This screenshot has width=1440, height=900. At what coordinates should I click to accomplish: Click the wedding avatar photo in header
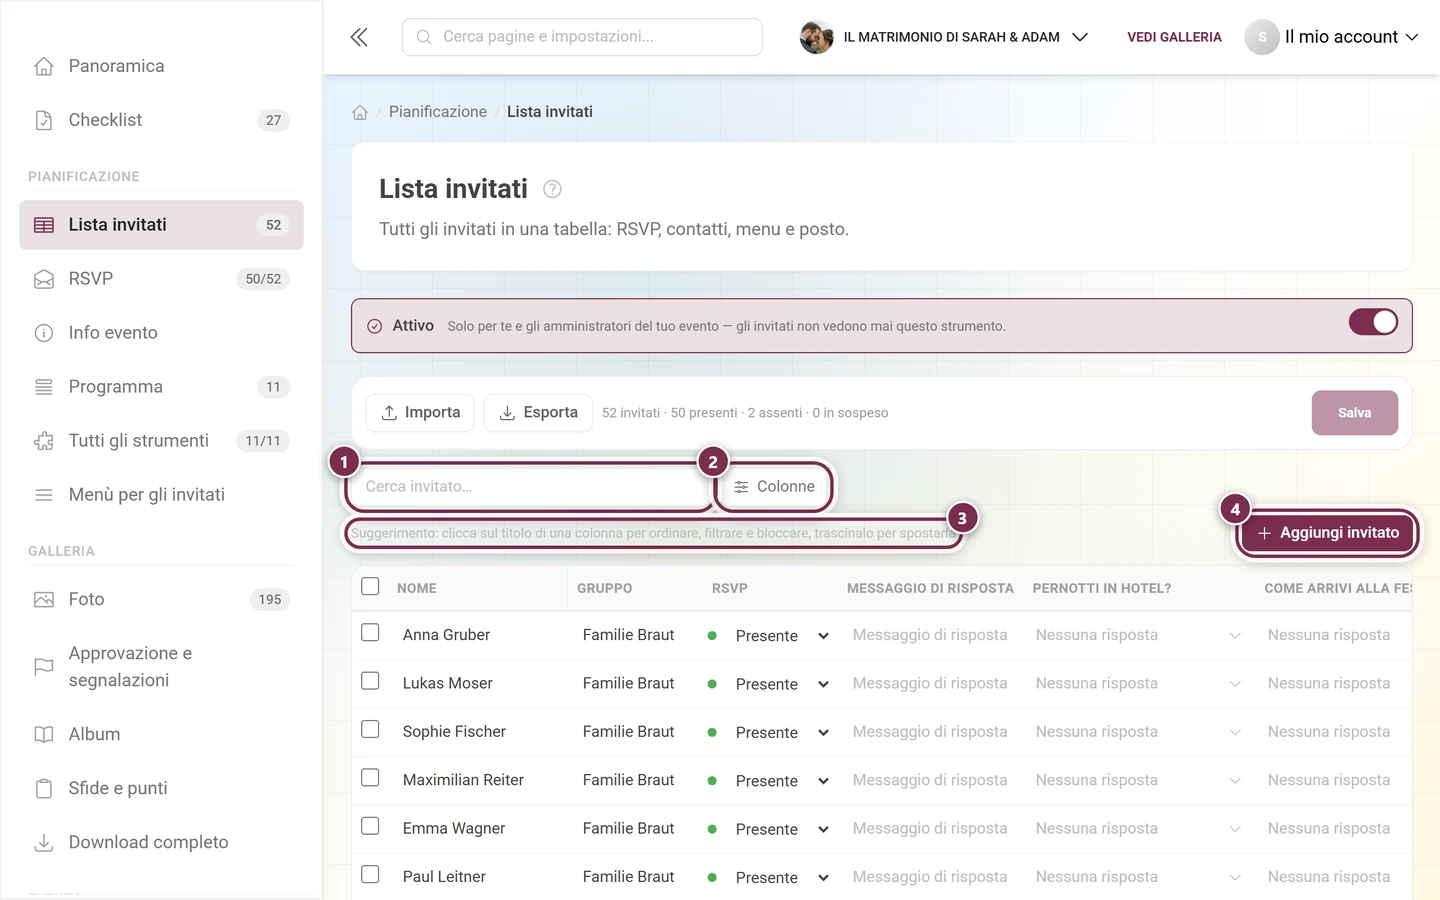[817, 37]
